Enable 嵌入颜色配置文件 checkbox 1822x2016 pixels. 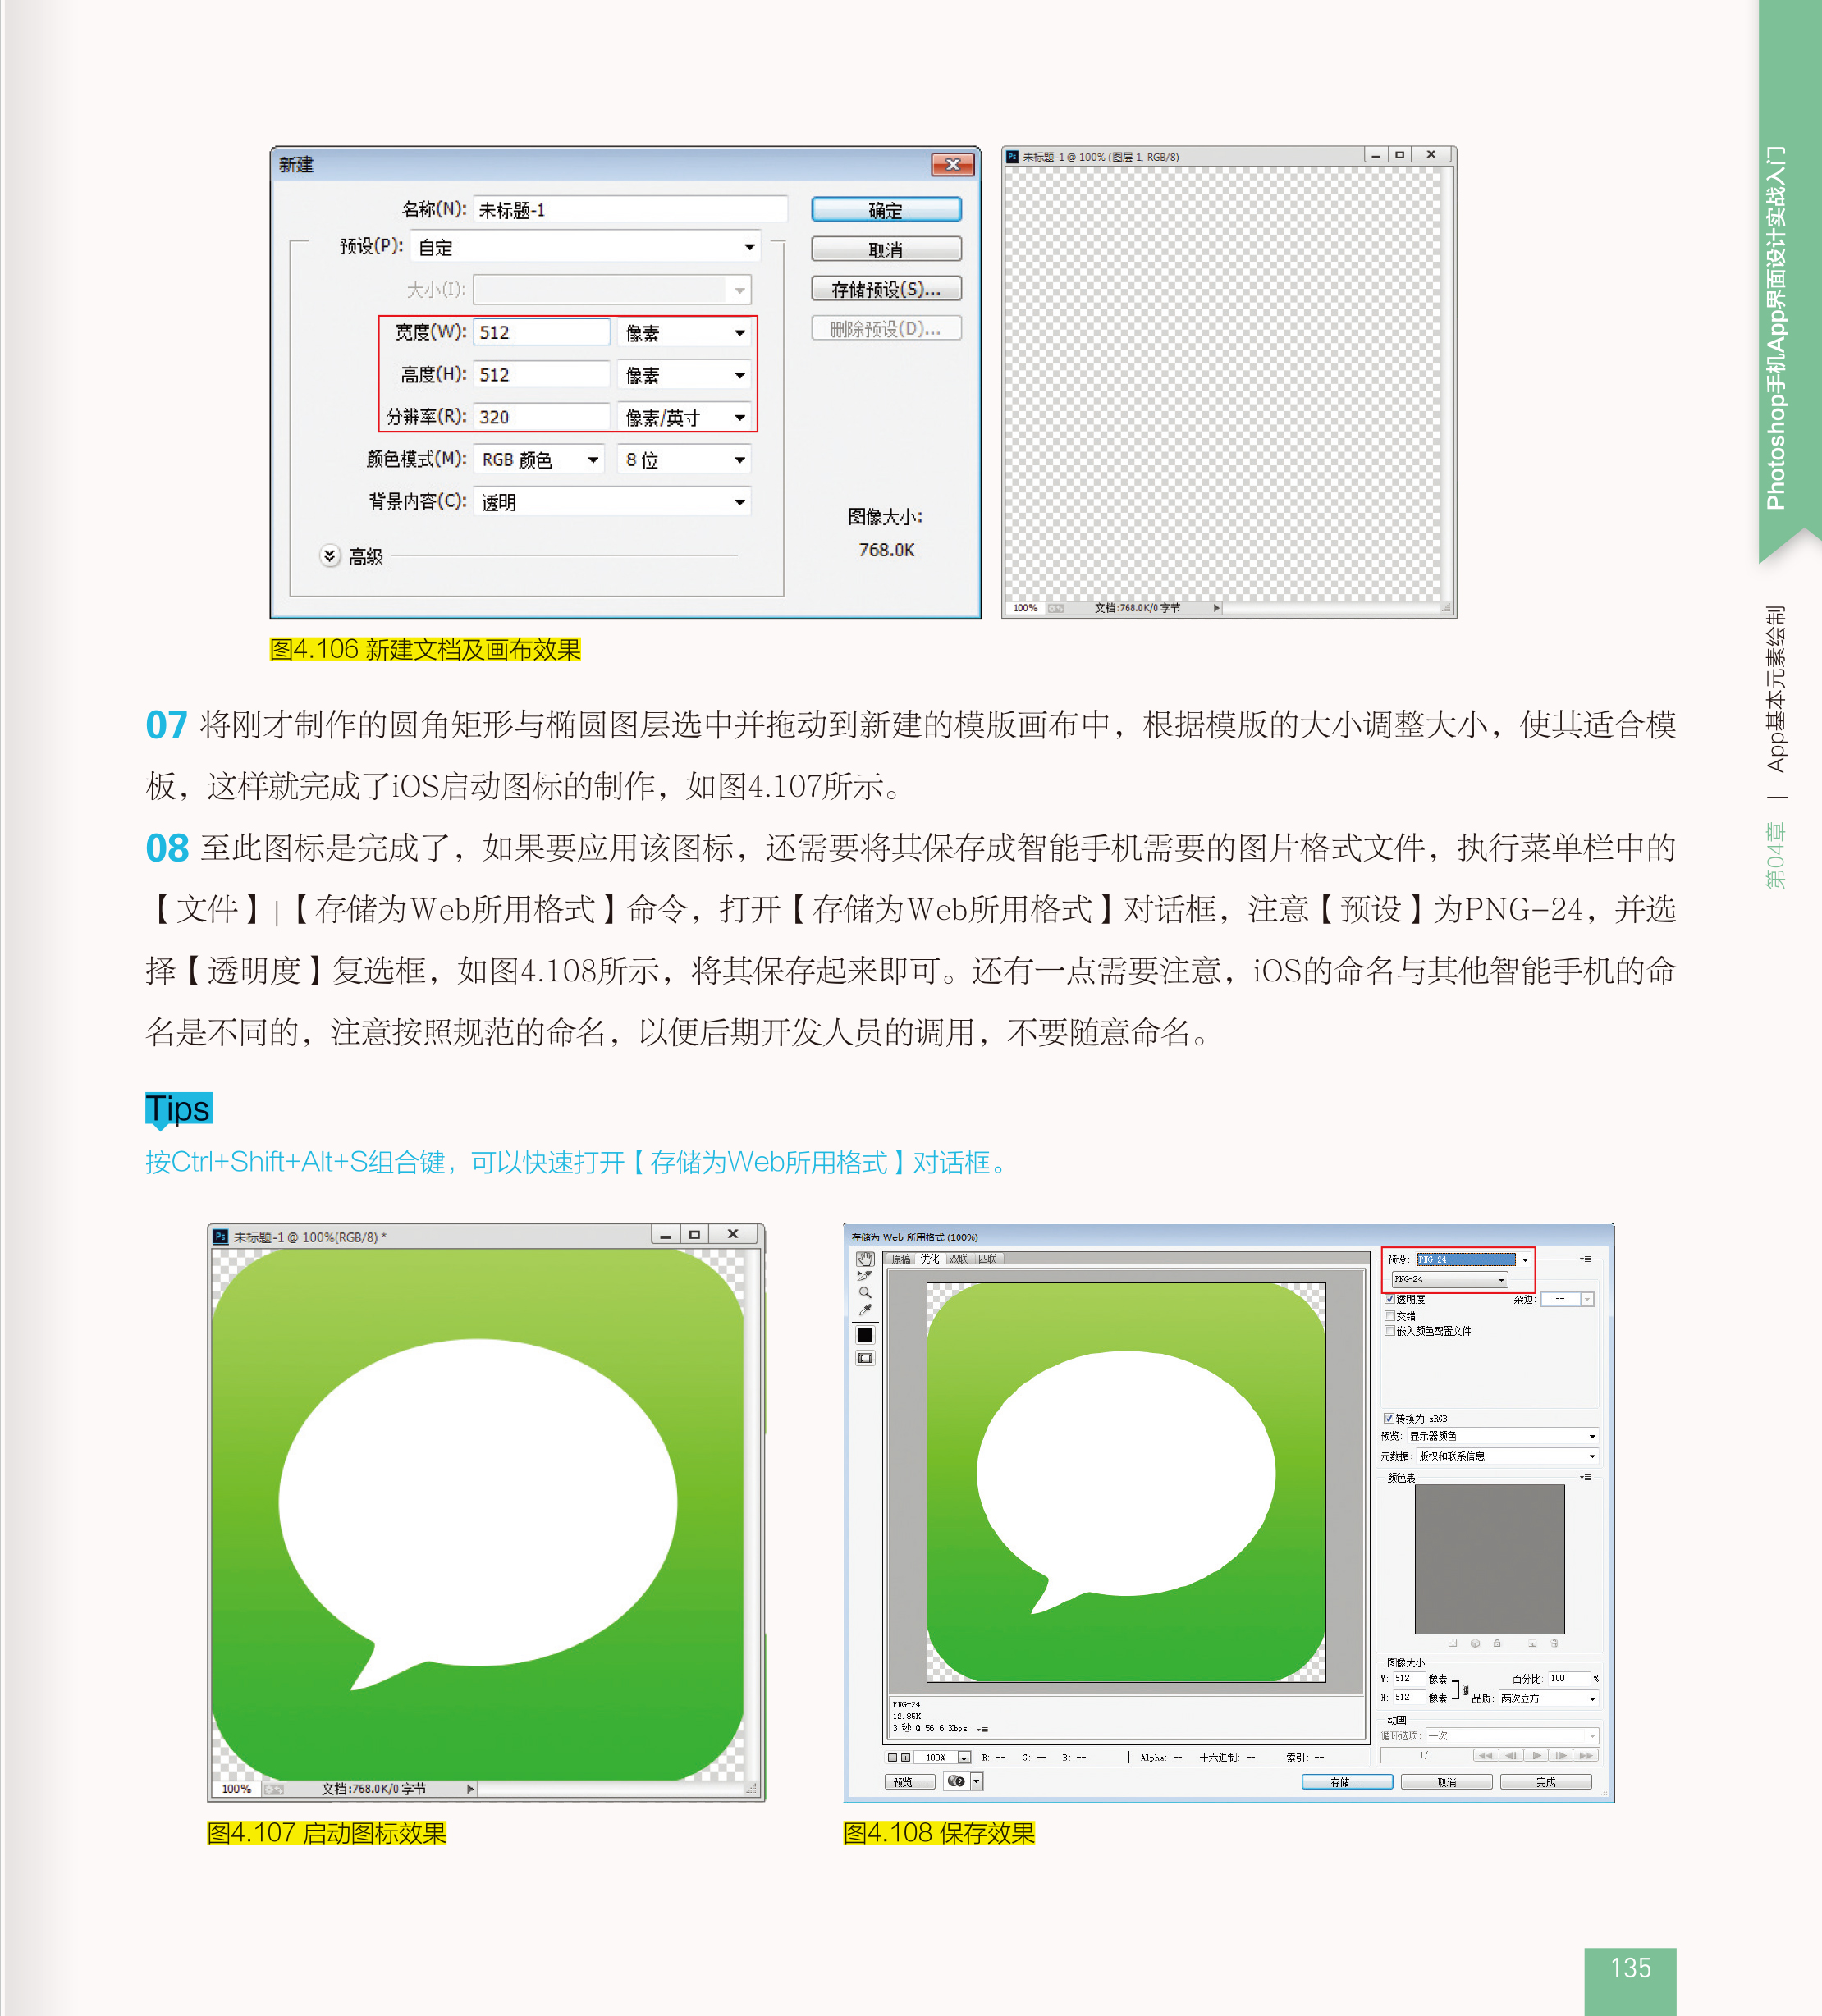1390,1331
